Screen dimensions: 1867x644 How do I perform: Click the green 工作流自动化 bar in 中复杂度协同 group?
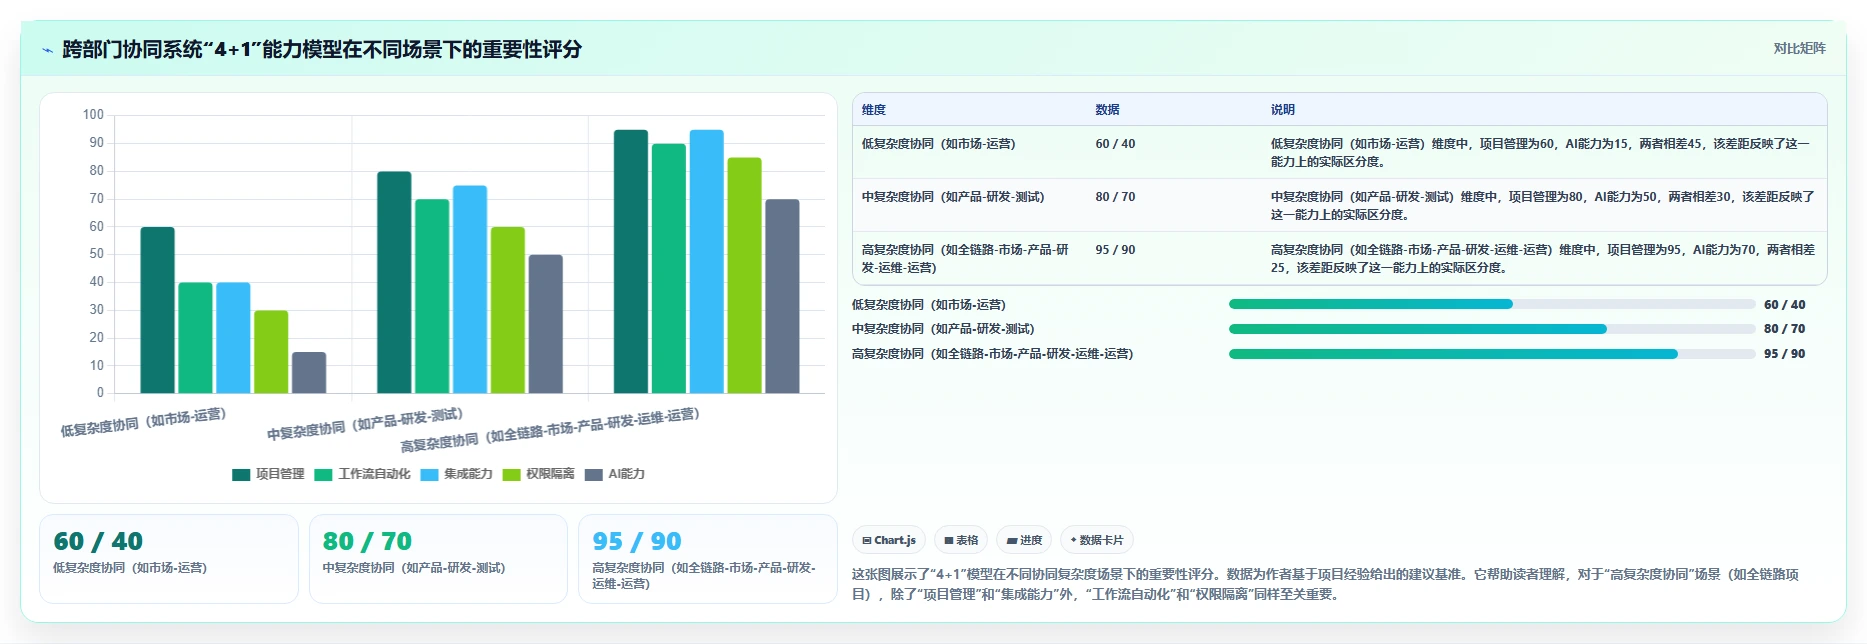click(432, 296)
